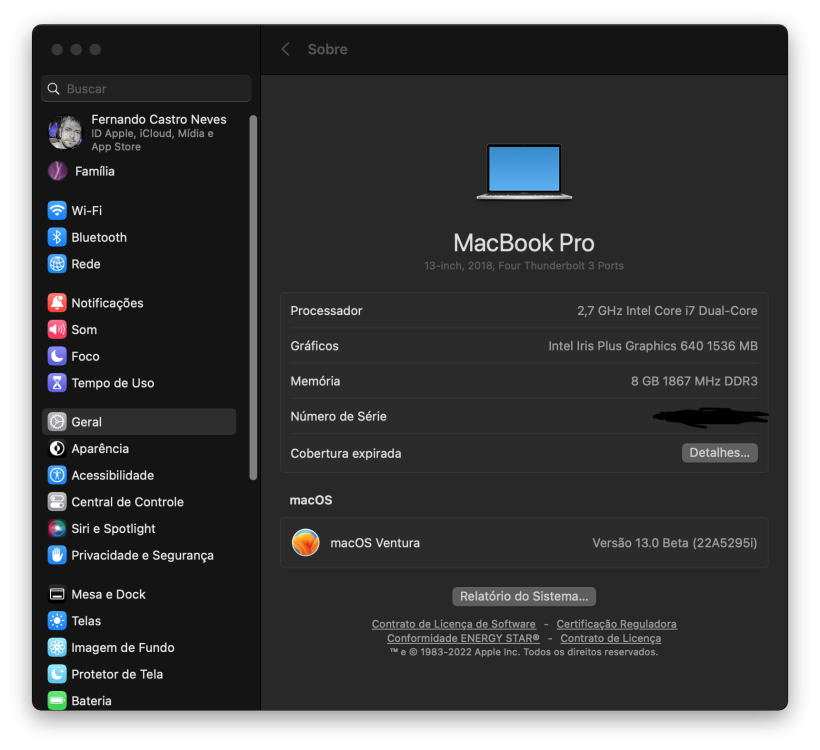
Task: Select the Foco moon icon
Action: (x=57, y=356)
